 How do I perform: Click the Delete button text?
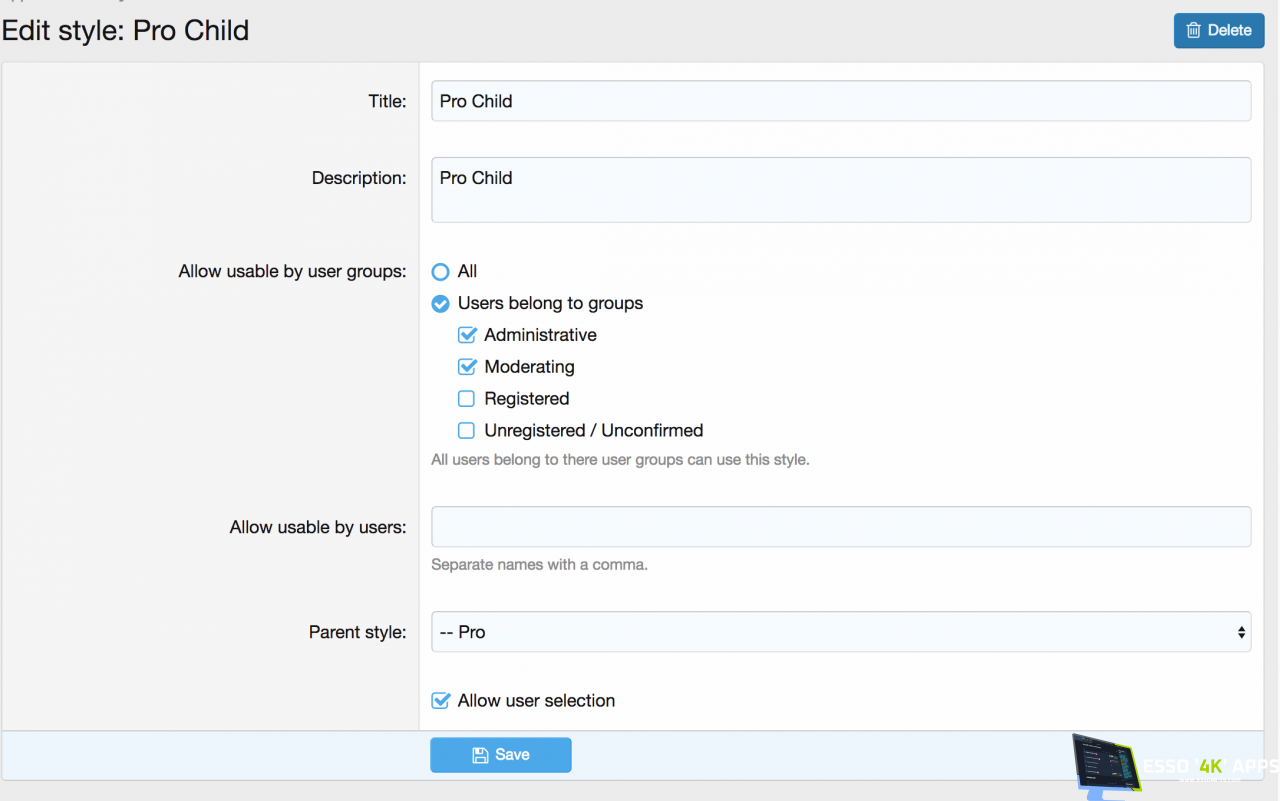(x=1229, y=31)
